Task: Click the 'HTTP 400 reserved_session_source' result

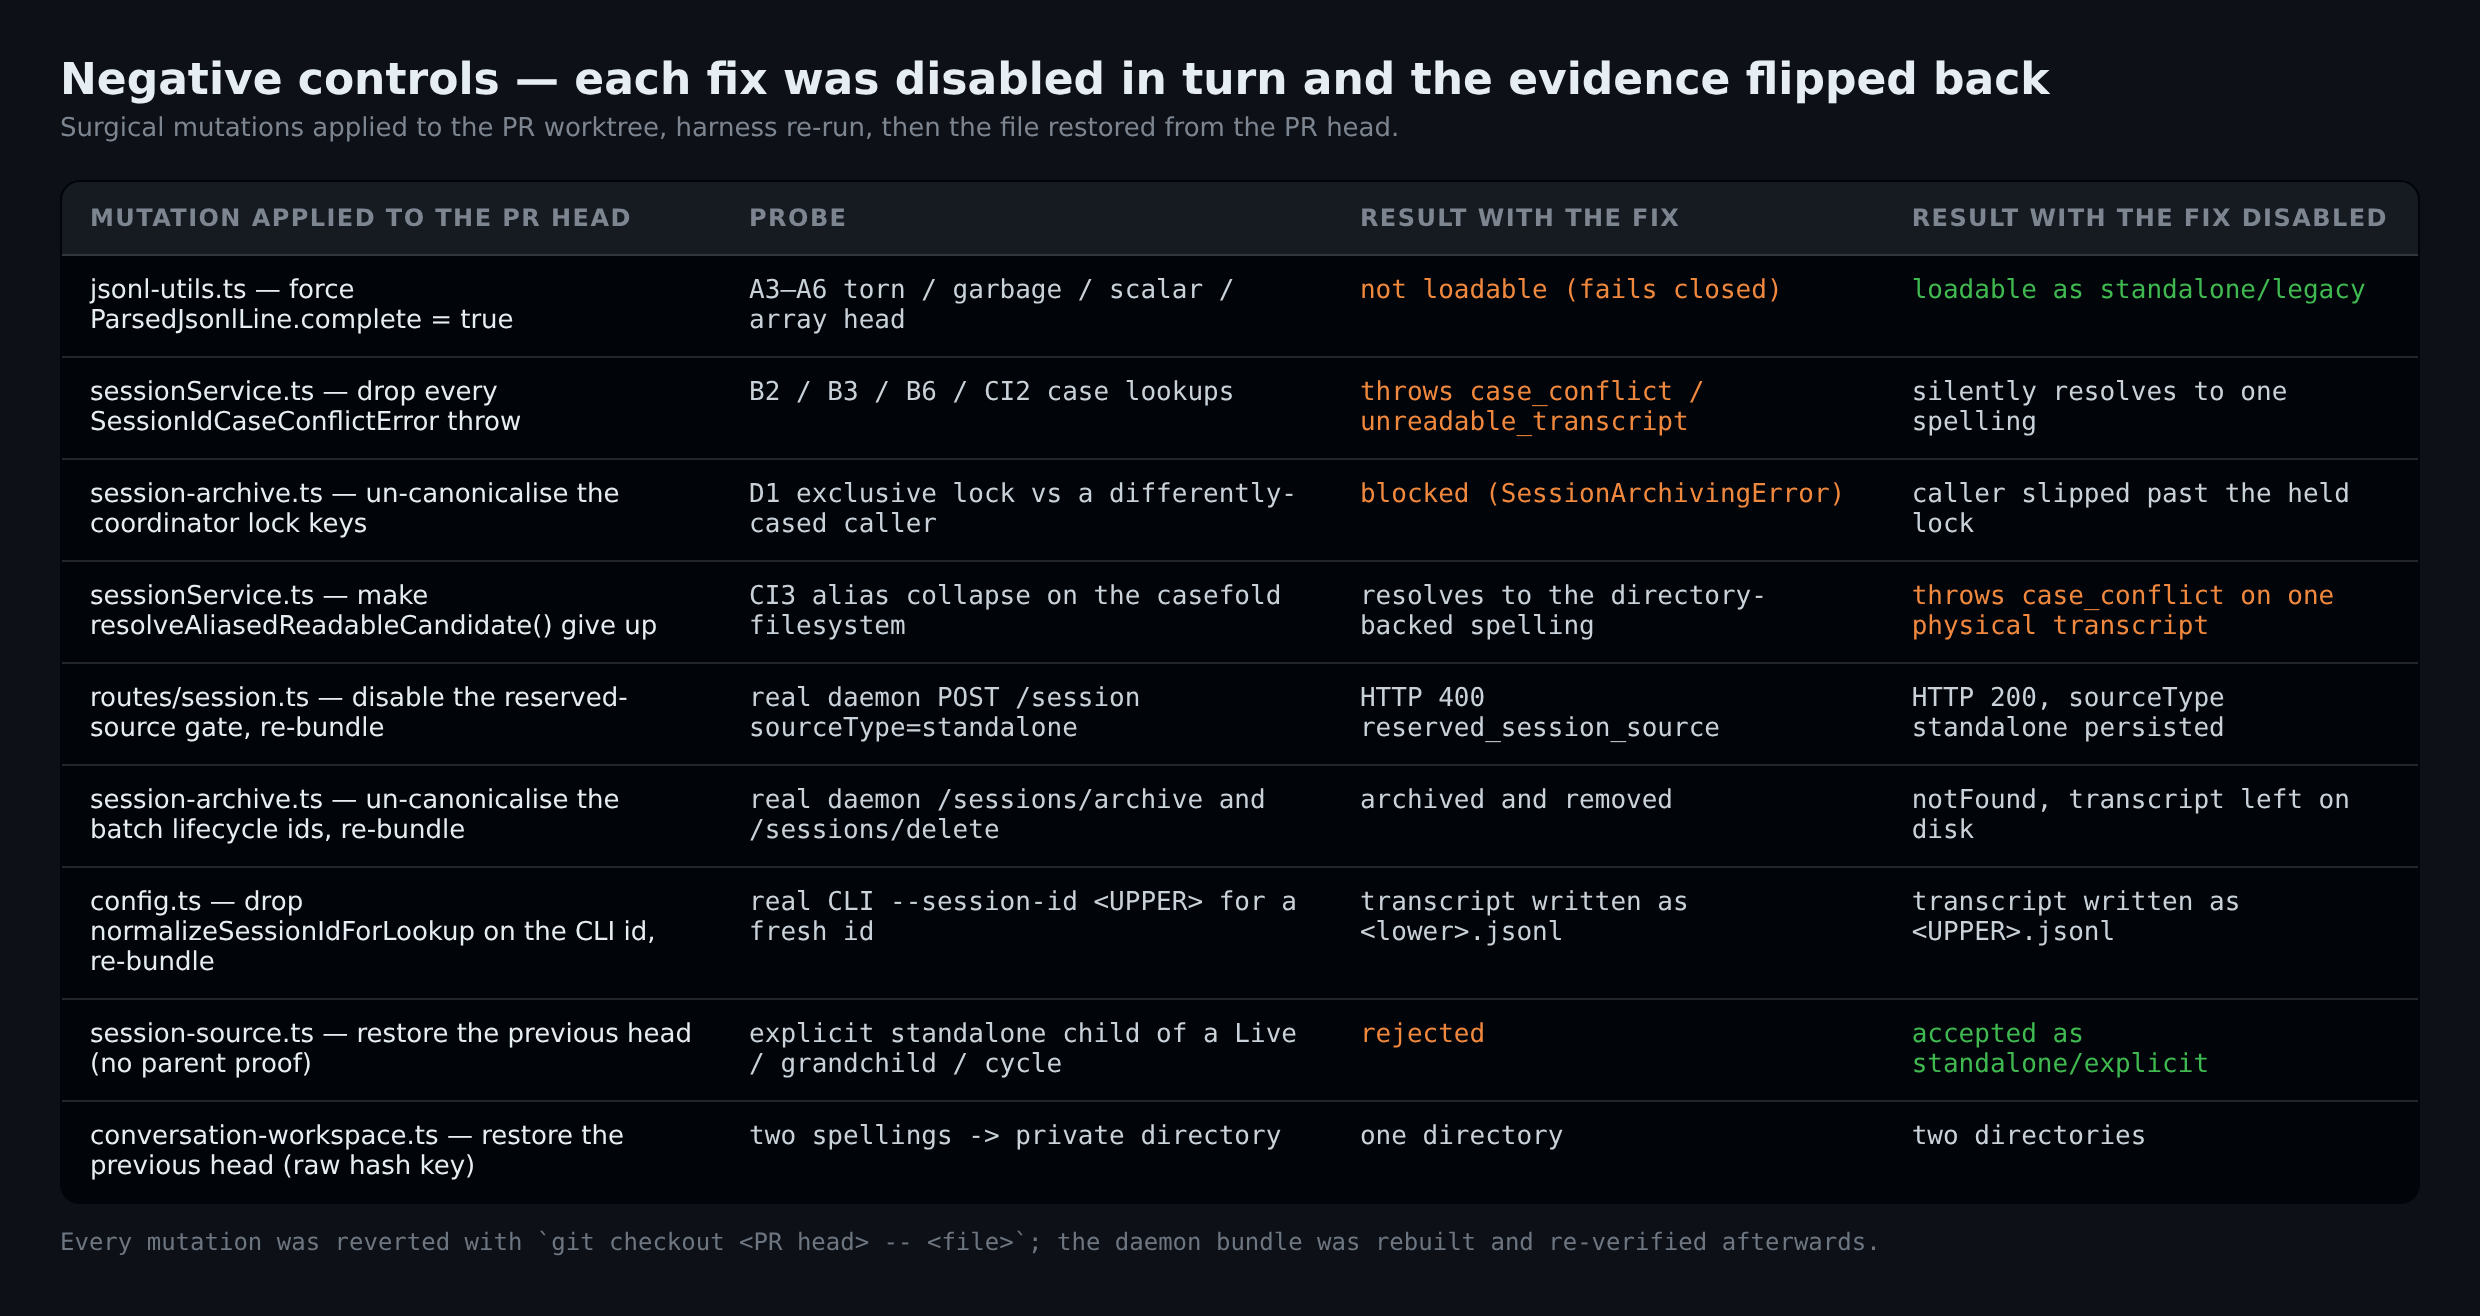Action: tap(1539, 713)
